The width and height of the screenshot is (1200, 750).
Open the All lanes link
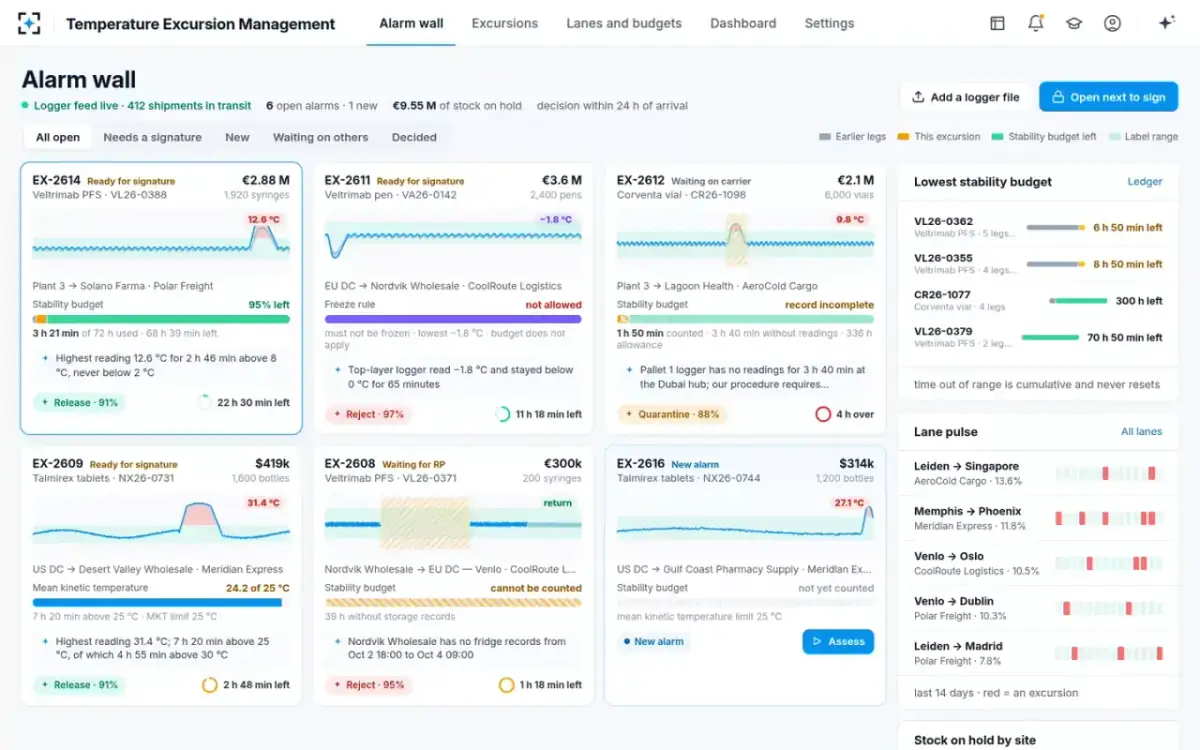[x=1142, y=432]
